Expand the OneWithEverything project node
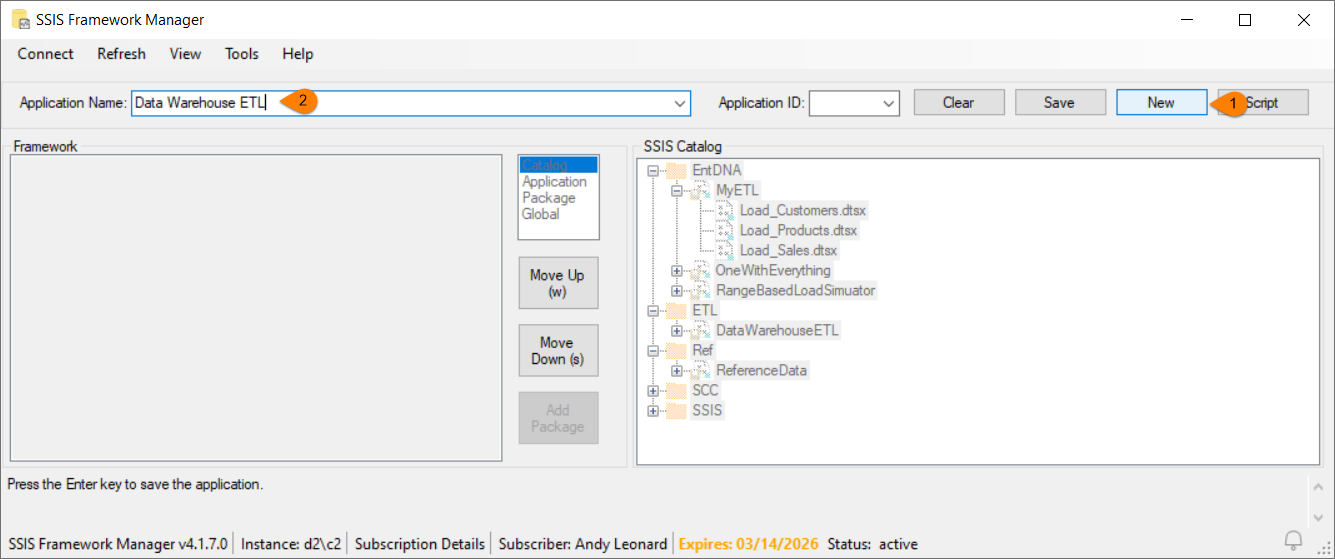1335x559 pixels. 677,271
